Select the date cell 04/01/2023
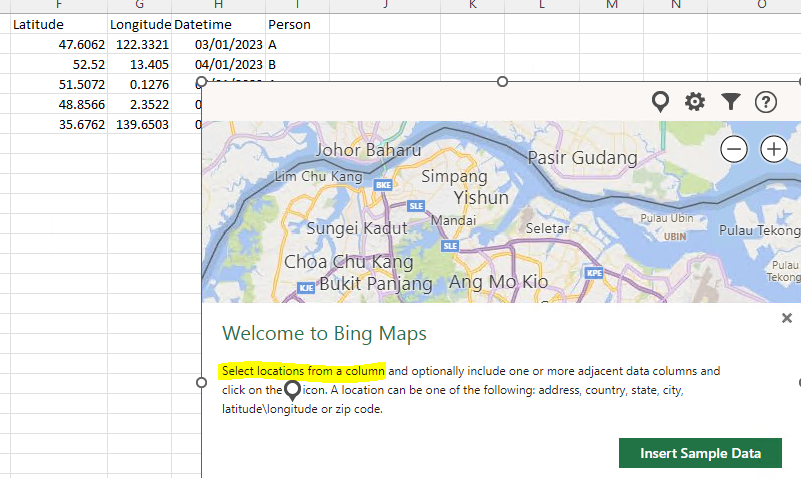 (219, 64)
